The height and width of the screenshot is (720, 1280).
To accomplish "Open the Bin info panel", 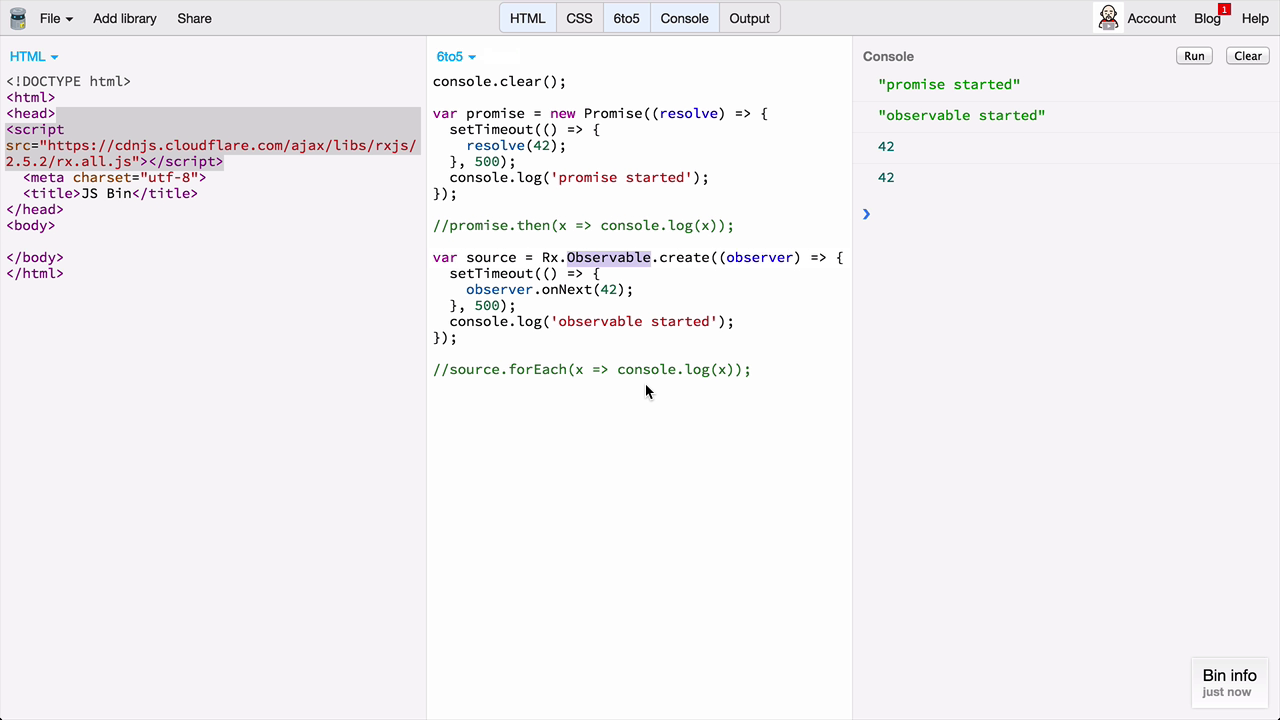I will pos(1229,682).
